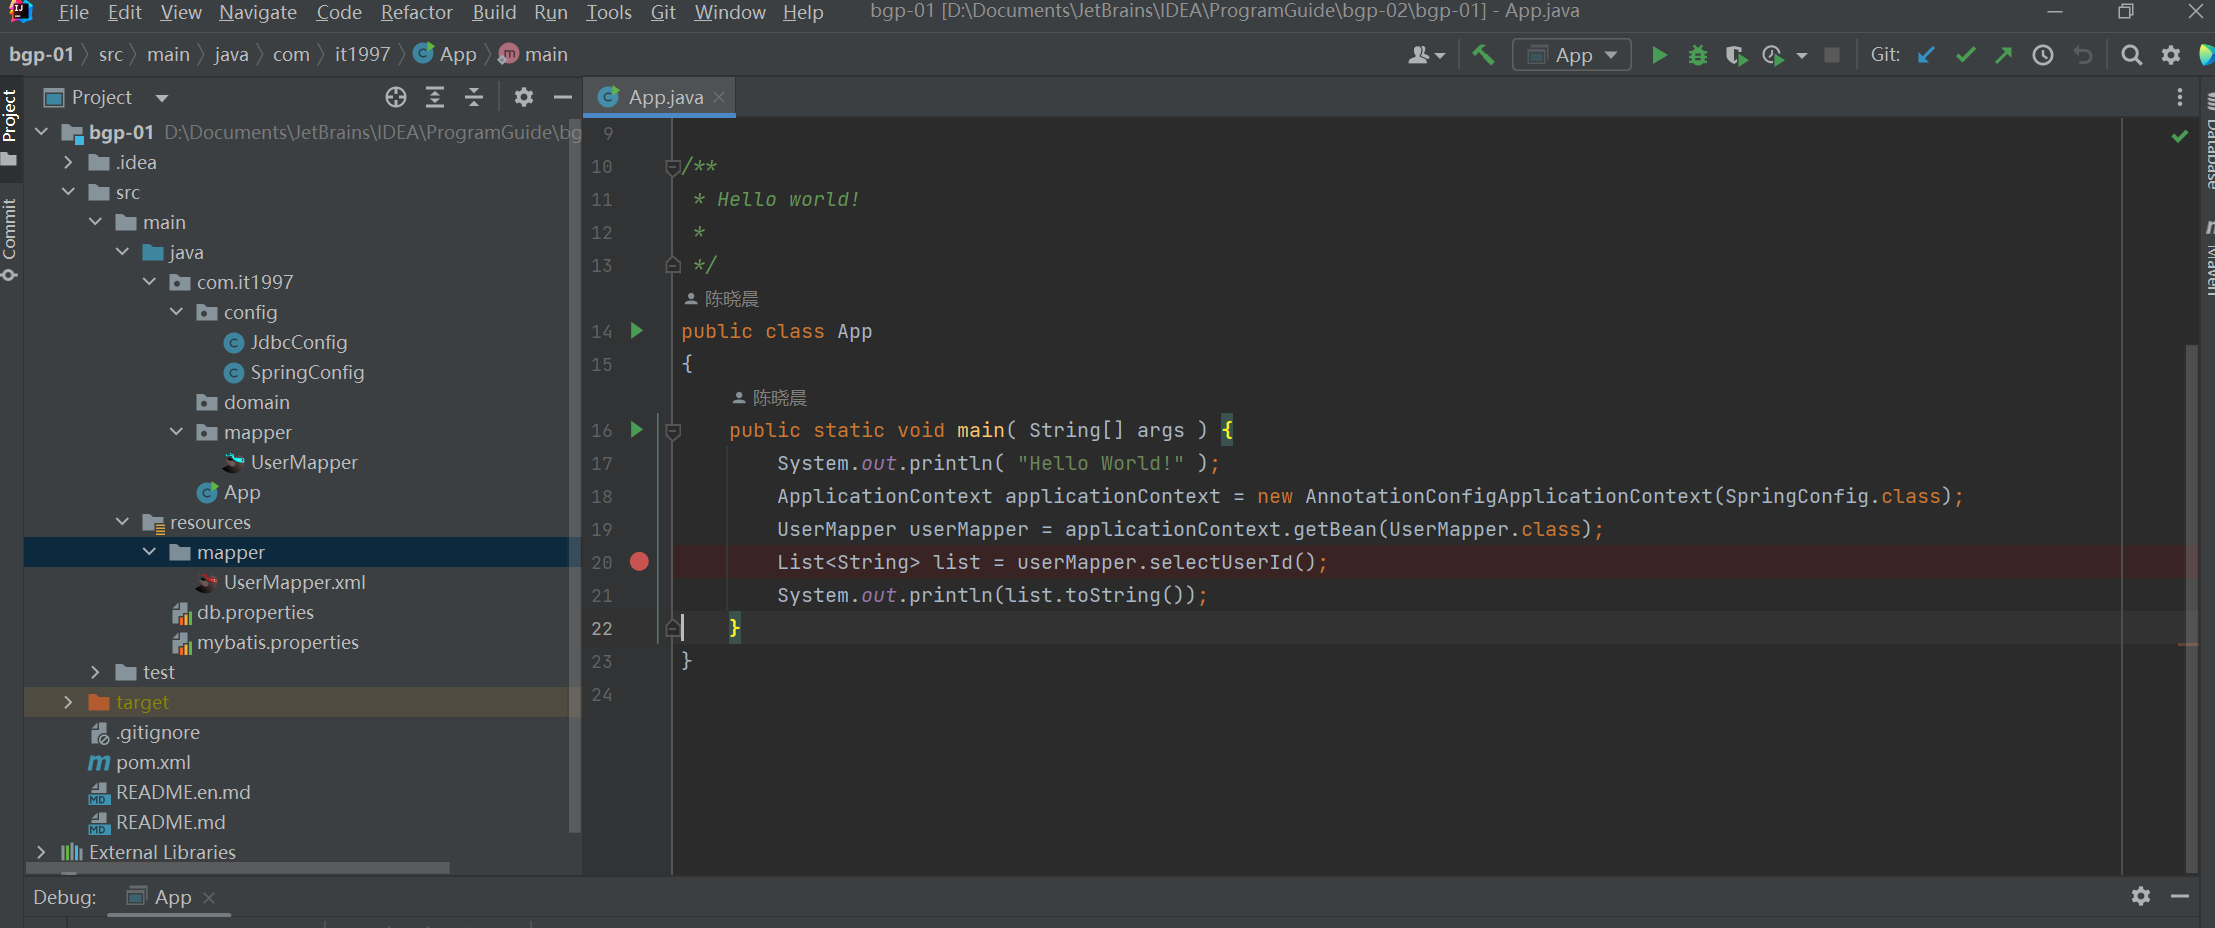Collapse the resources folder
2215x928 pixels.
pos(122,522)
